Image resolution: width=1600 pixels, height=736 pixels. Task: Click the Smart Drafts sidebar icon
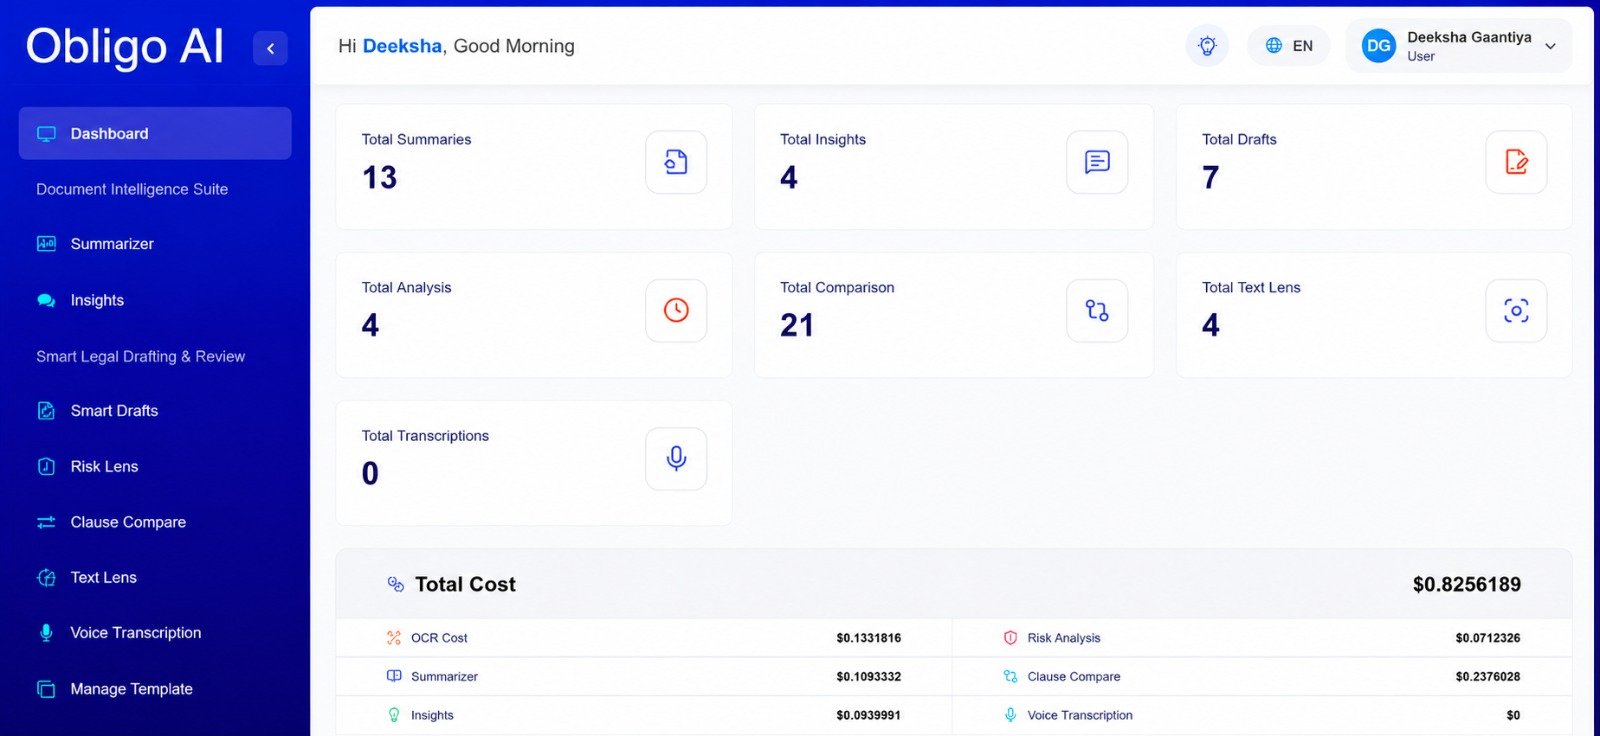click(x=46, y=411)
